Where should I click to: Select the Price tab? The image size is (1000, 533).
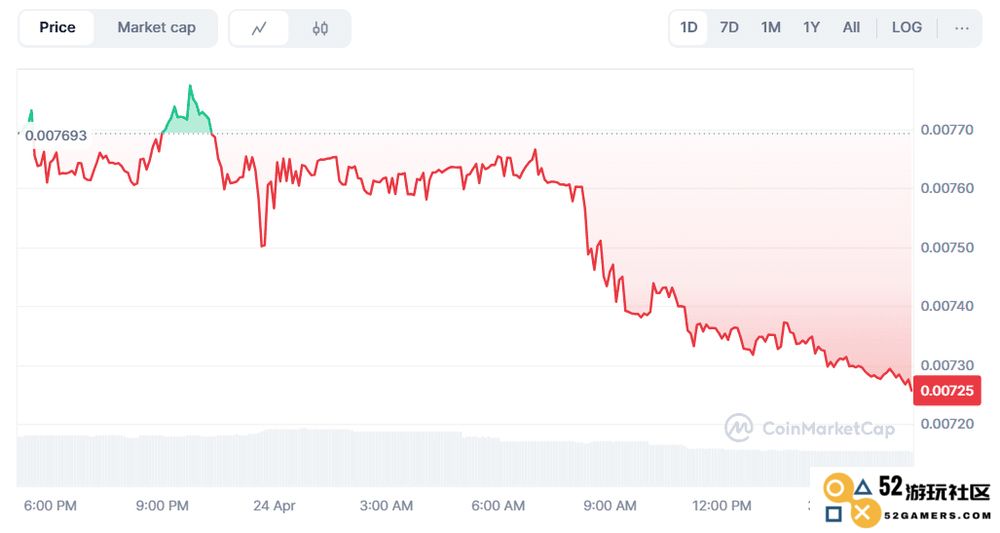(x=57, y=27)
